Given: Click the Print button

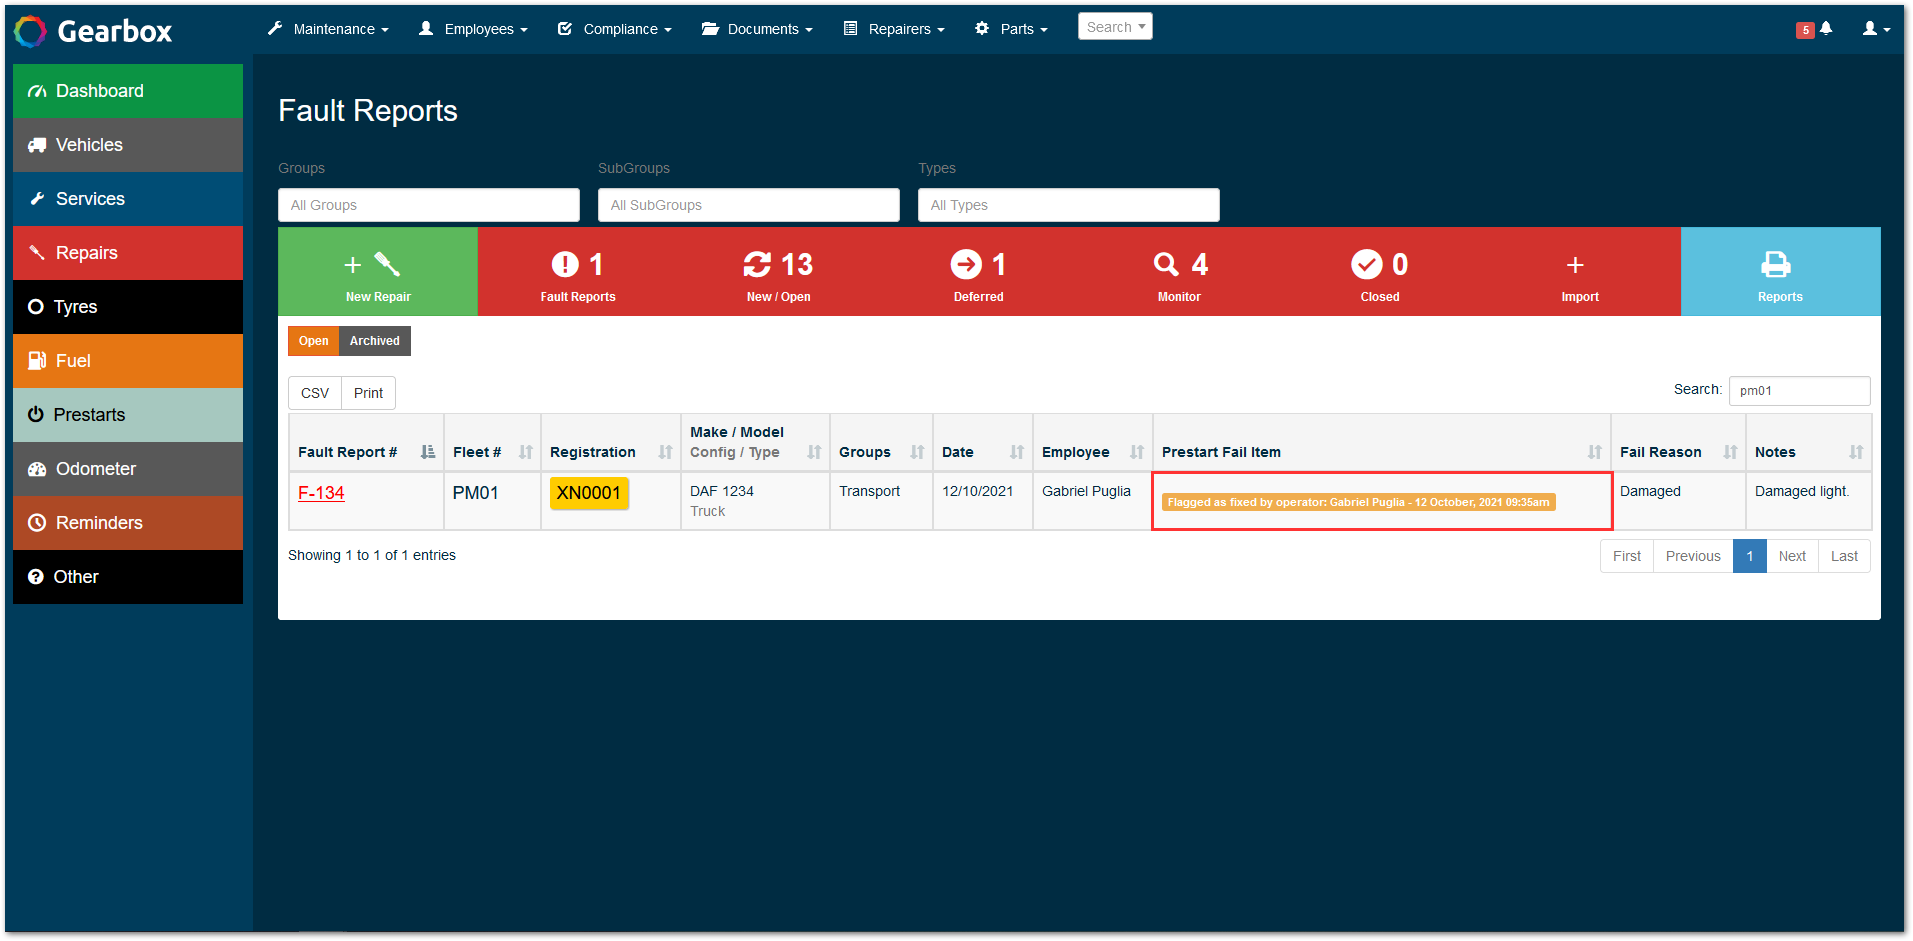Looking at the screenshot, I should pyautogui.click(x=368, y=393).
